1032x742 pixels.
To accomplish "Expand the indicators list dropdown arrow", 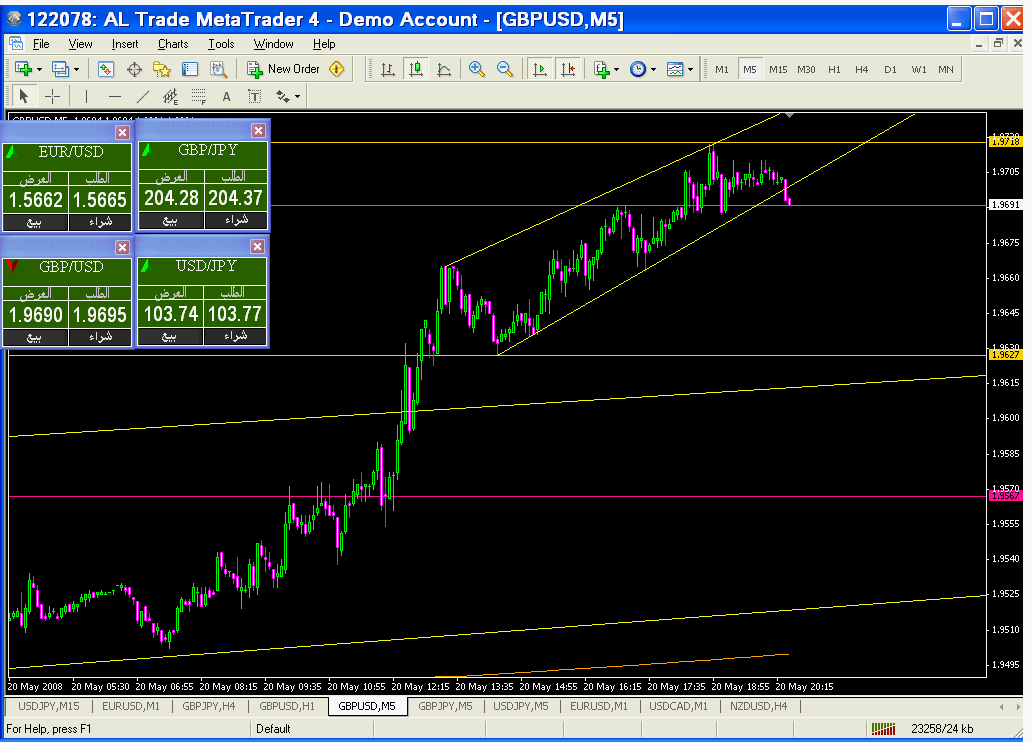I will (616, 70).
